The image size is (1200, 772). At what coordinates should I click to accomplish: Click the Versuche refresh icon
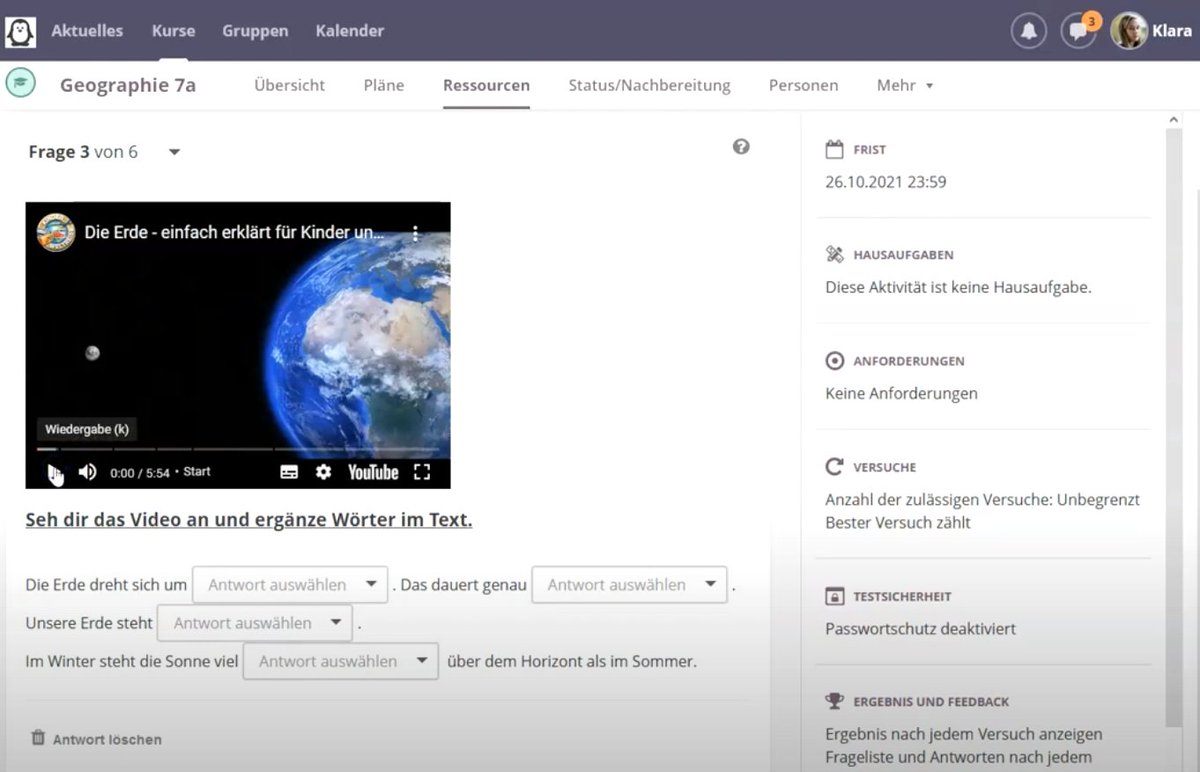835,467
